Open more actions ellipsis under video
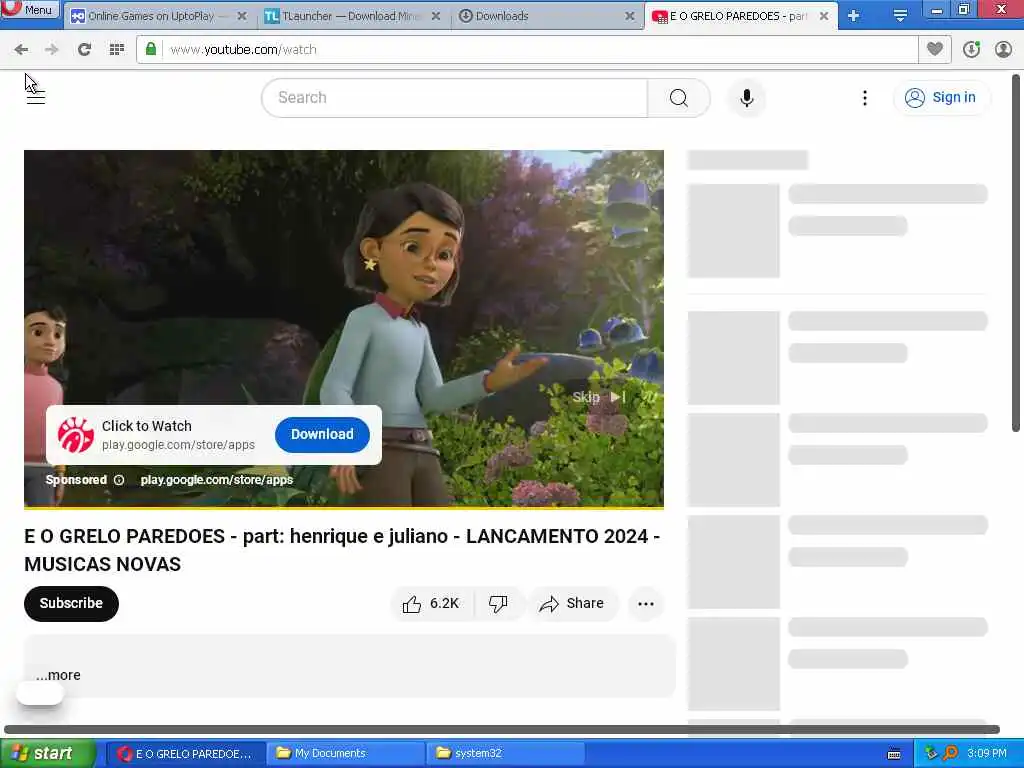 (x=646, y=603)
